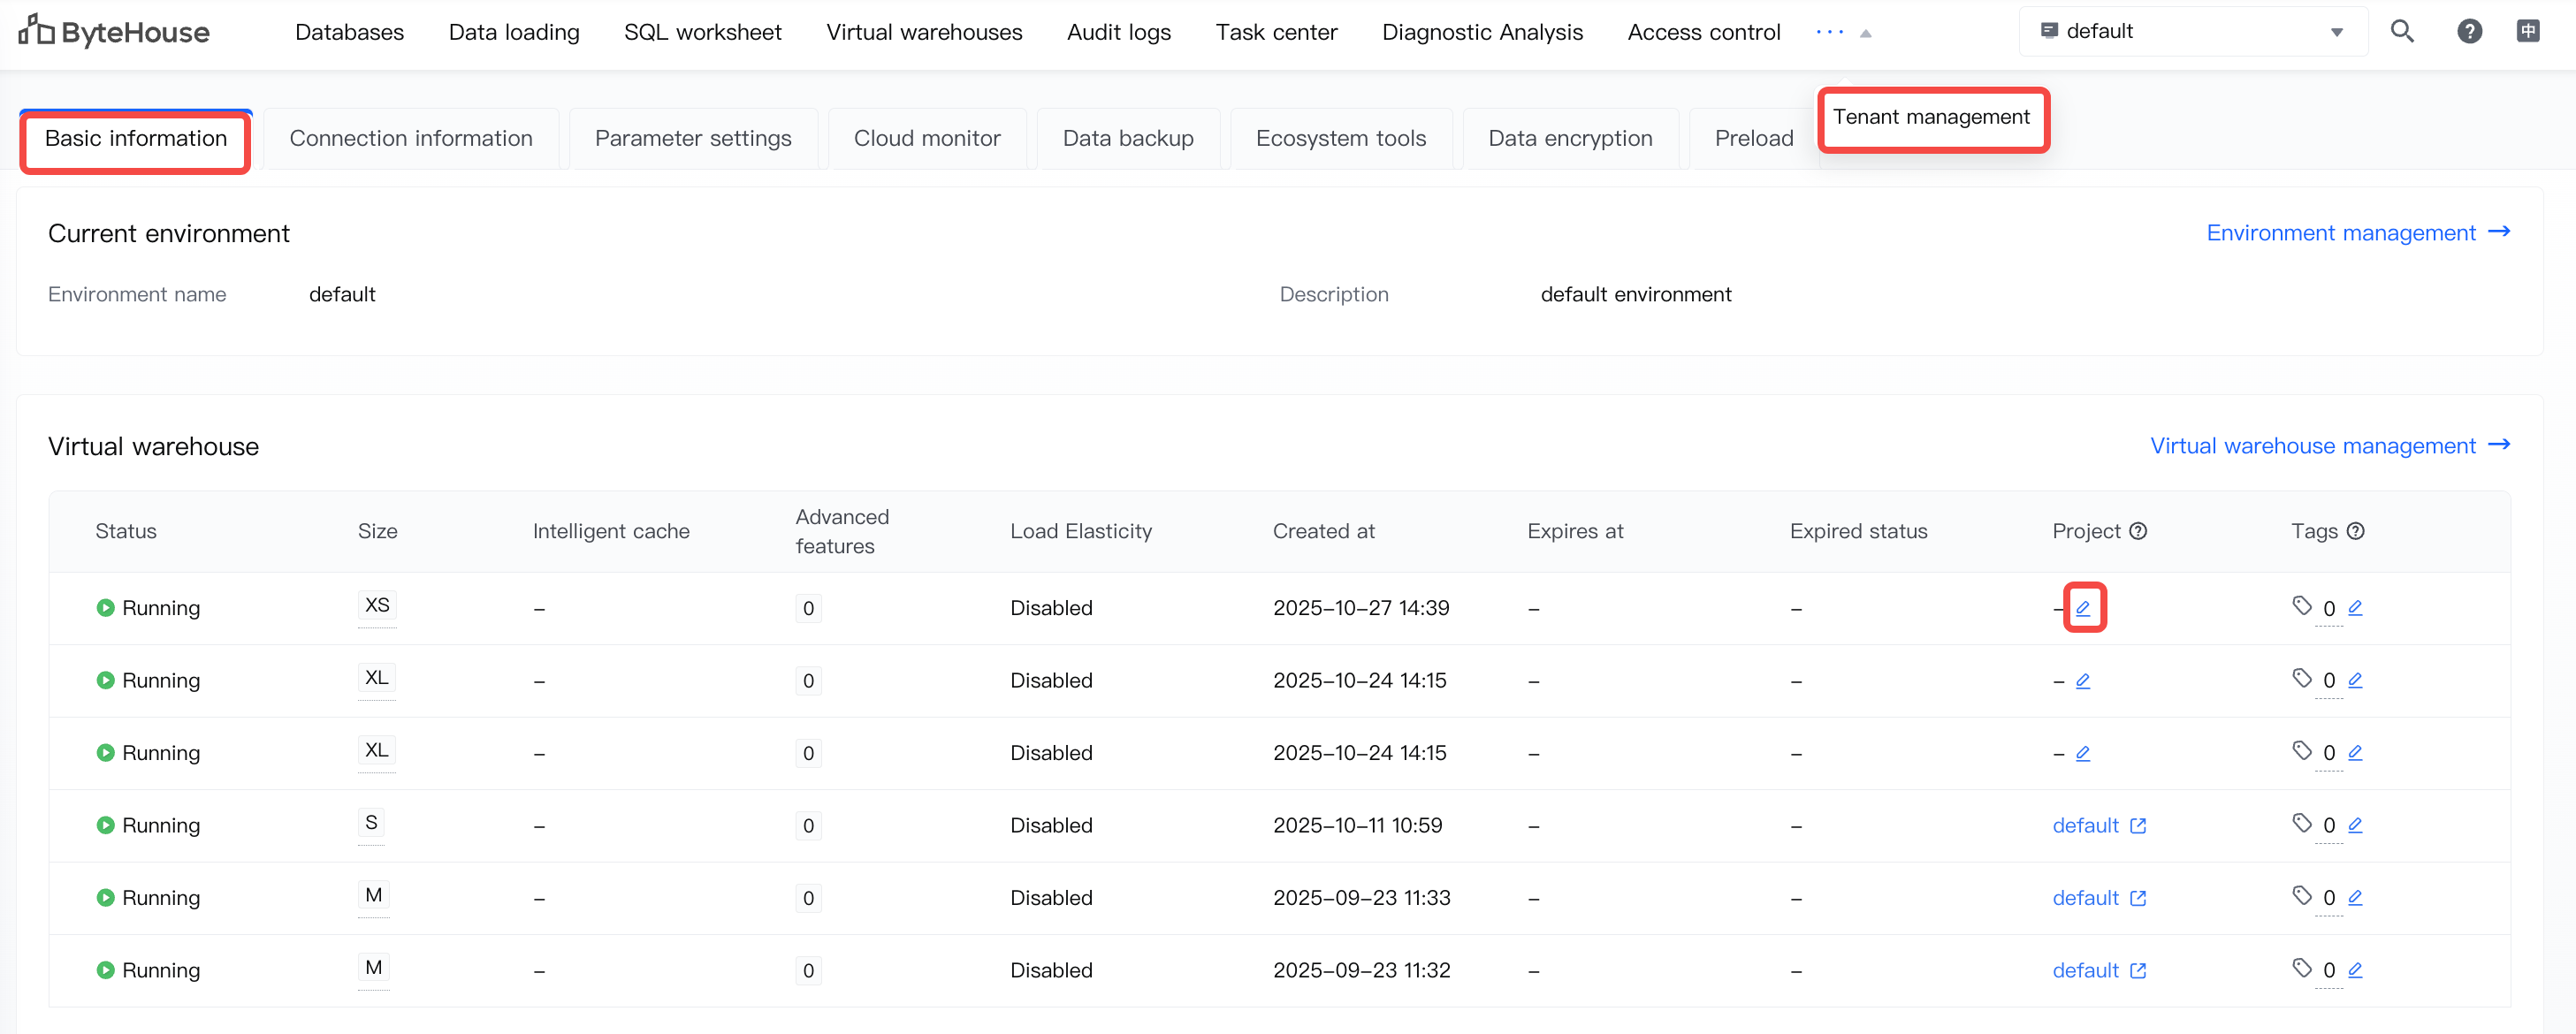Edit project of second XL warehouse row
Screen dimensions: 2576x1034
pyautogui.click(x=2083, y=753)
